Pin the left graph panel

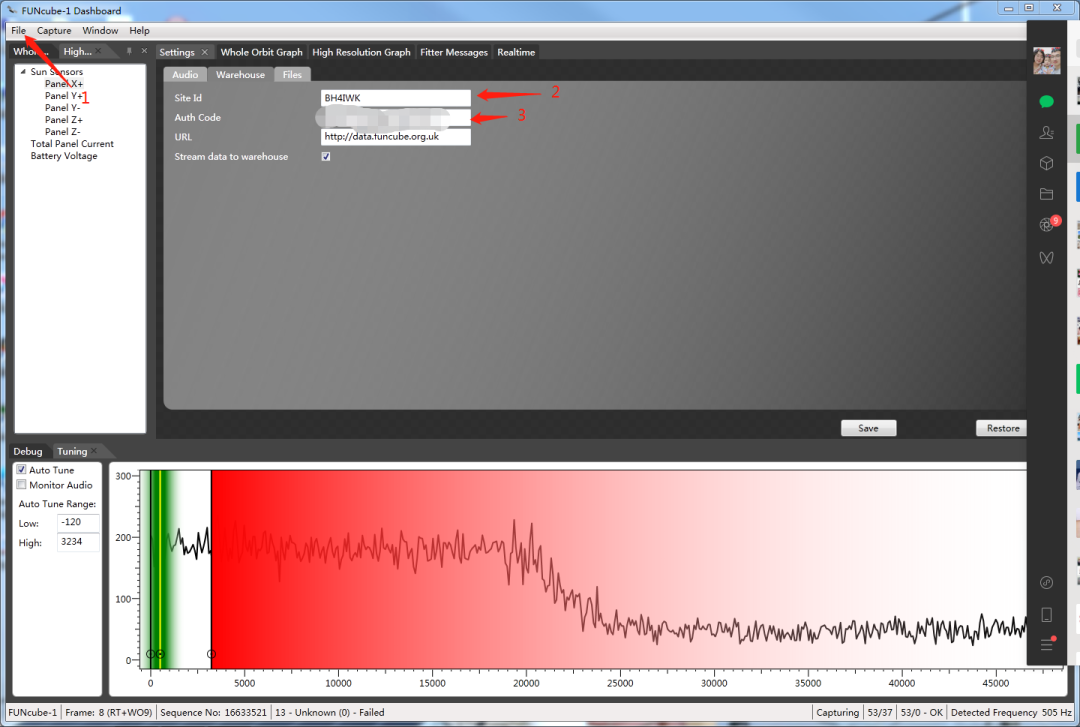129,51
